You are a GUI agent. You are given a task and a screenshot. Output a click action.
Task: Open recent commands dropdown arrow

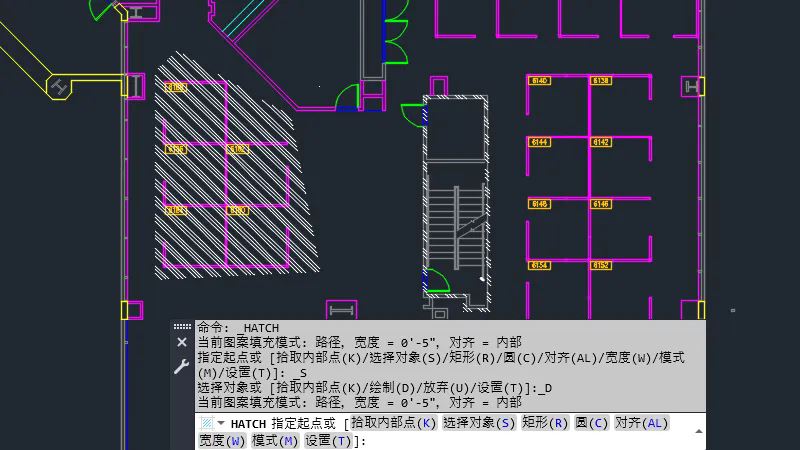pyautogui.click(x=221, y=423)
